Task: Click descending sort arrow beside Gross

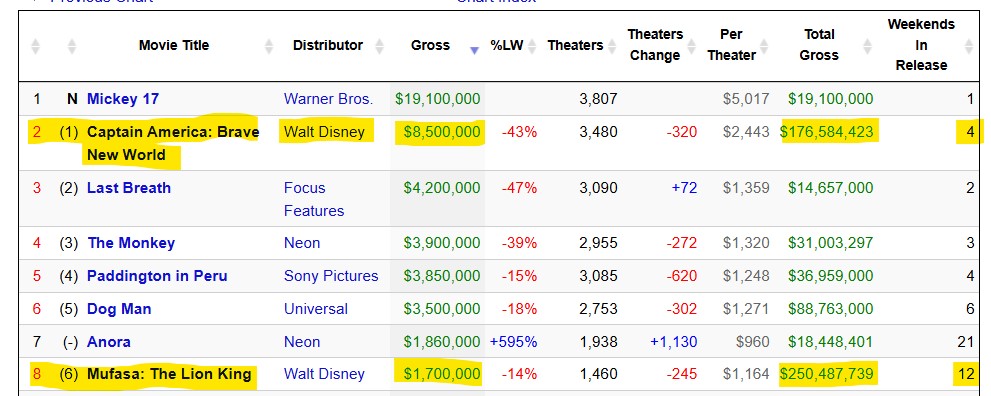Action: [x=475, y=51]
